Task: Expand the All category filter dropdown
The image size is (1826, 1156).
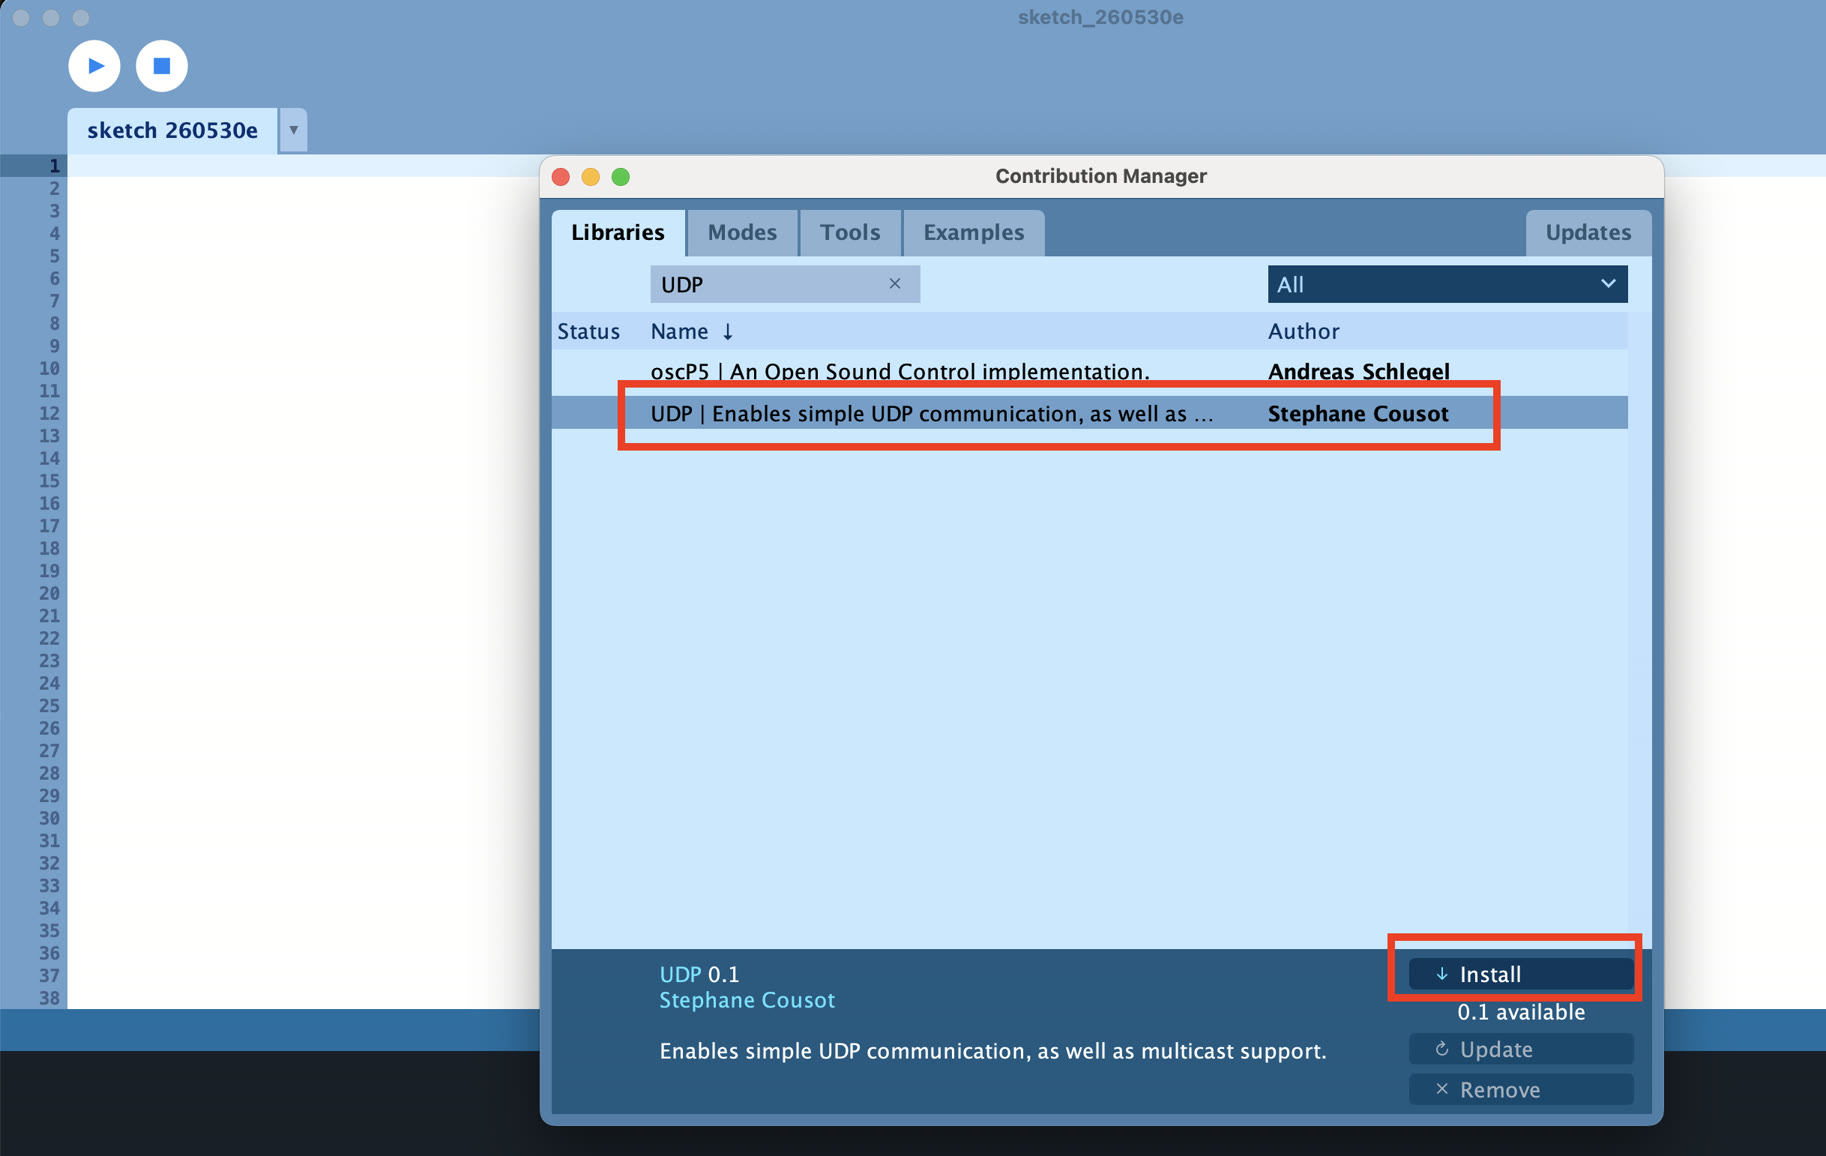Action: (x=1447, y=284)
